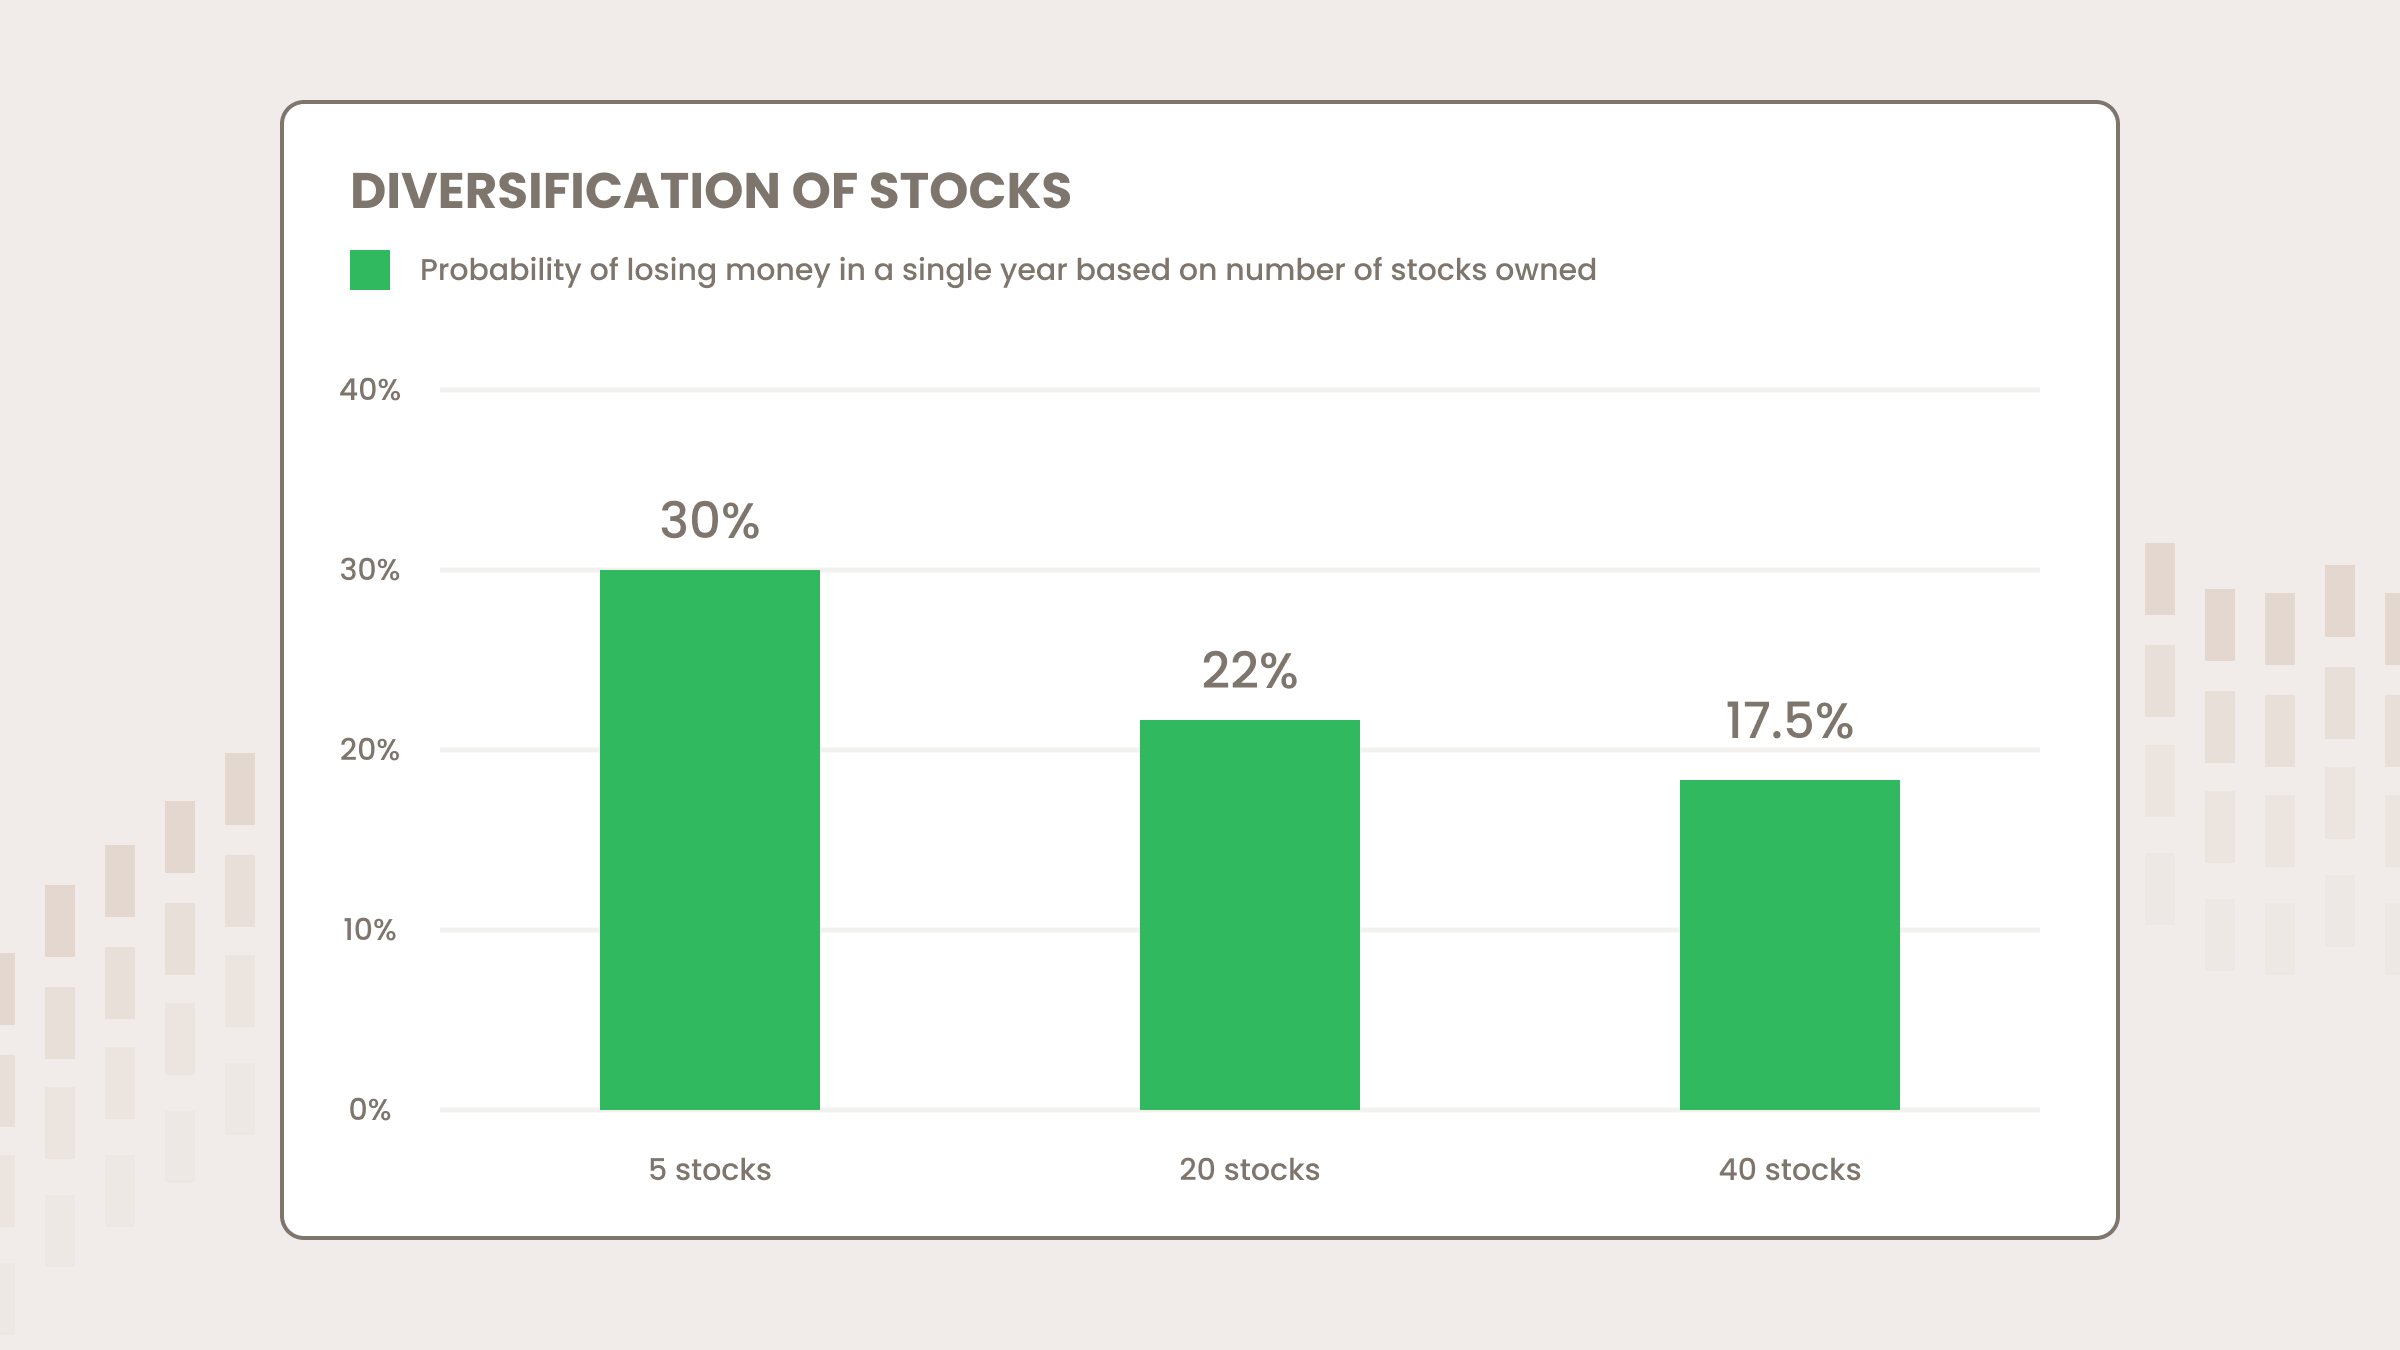This screenshot has width=2400, height=1350.
Task: Click the 20 stocks axis label
Action: [x=1250, y=1169]
